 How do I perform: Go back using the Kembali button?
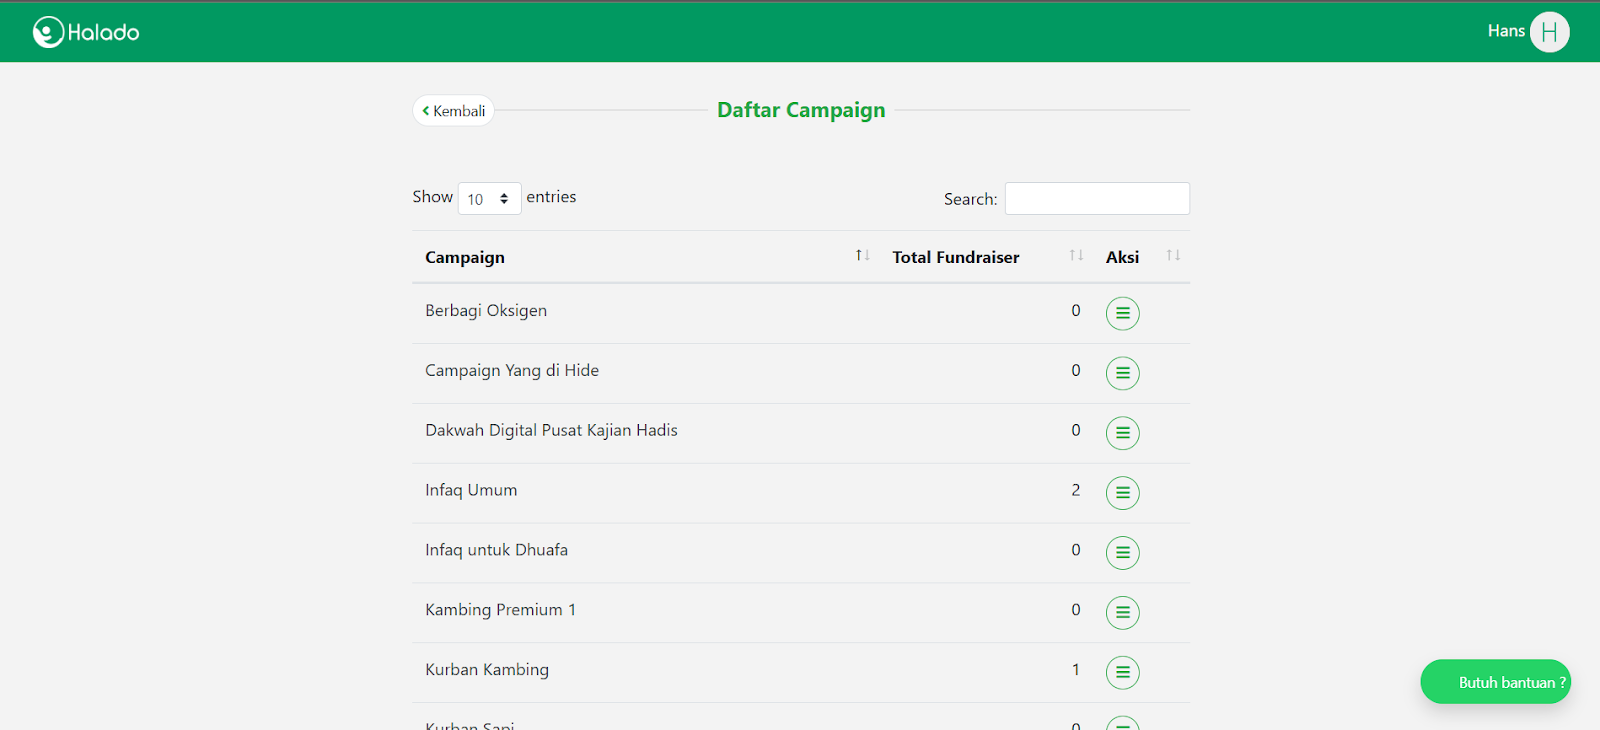(454, 111)
